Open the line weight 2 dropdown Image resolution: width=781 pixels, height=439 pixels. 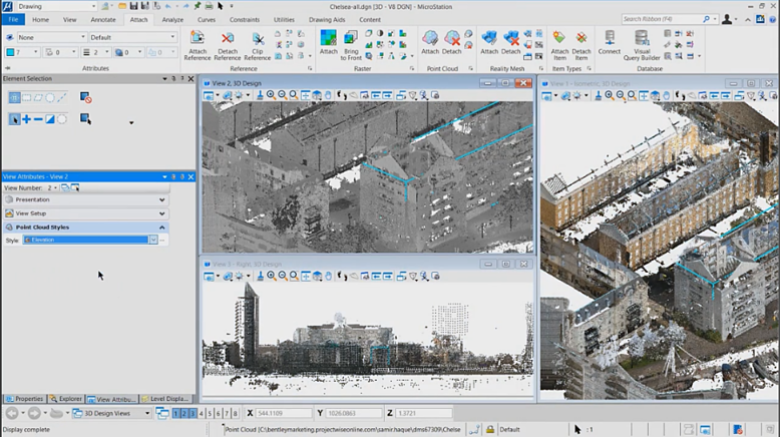coord(96,52)
